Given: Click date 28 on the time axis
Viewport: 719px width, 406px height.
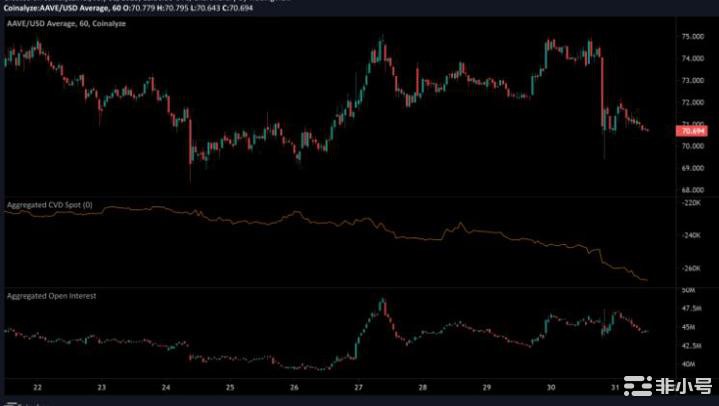Looking at the screenshot, I should click(x=423, y=388).
